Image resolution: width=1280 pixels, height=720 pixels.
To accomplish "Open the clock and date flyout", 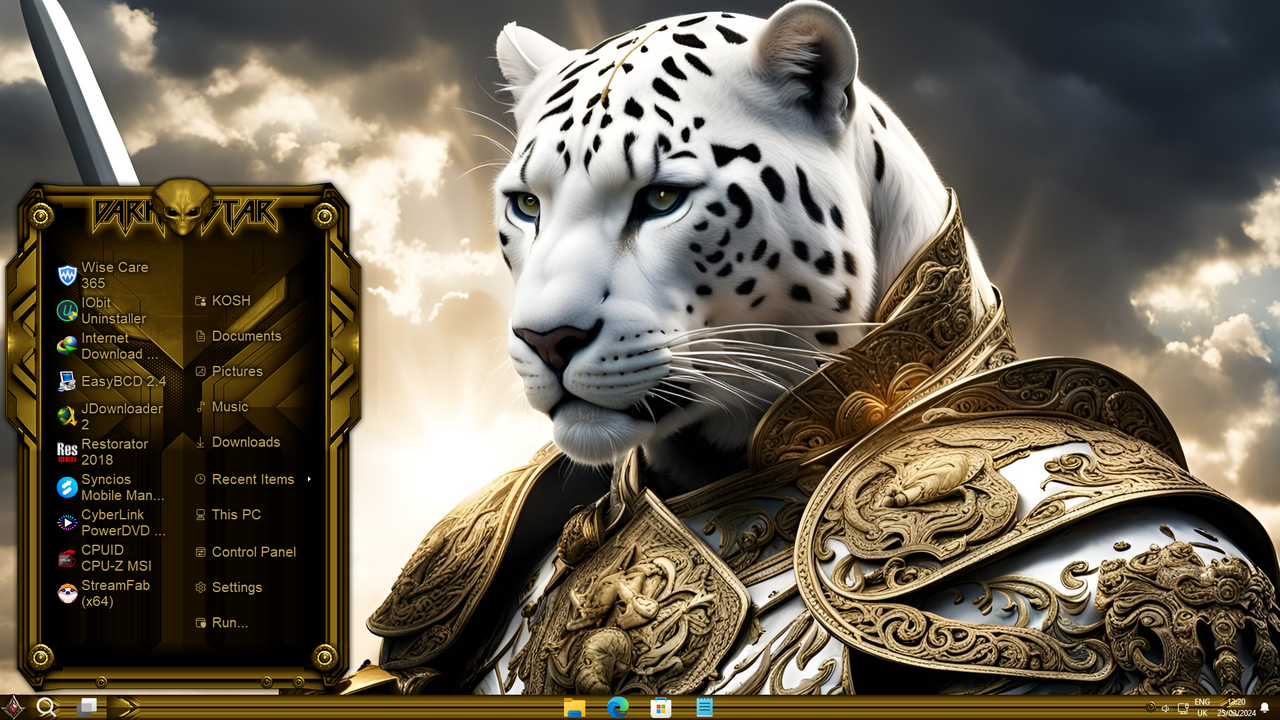I will (1236, 708).
